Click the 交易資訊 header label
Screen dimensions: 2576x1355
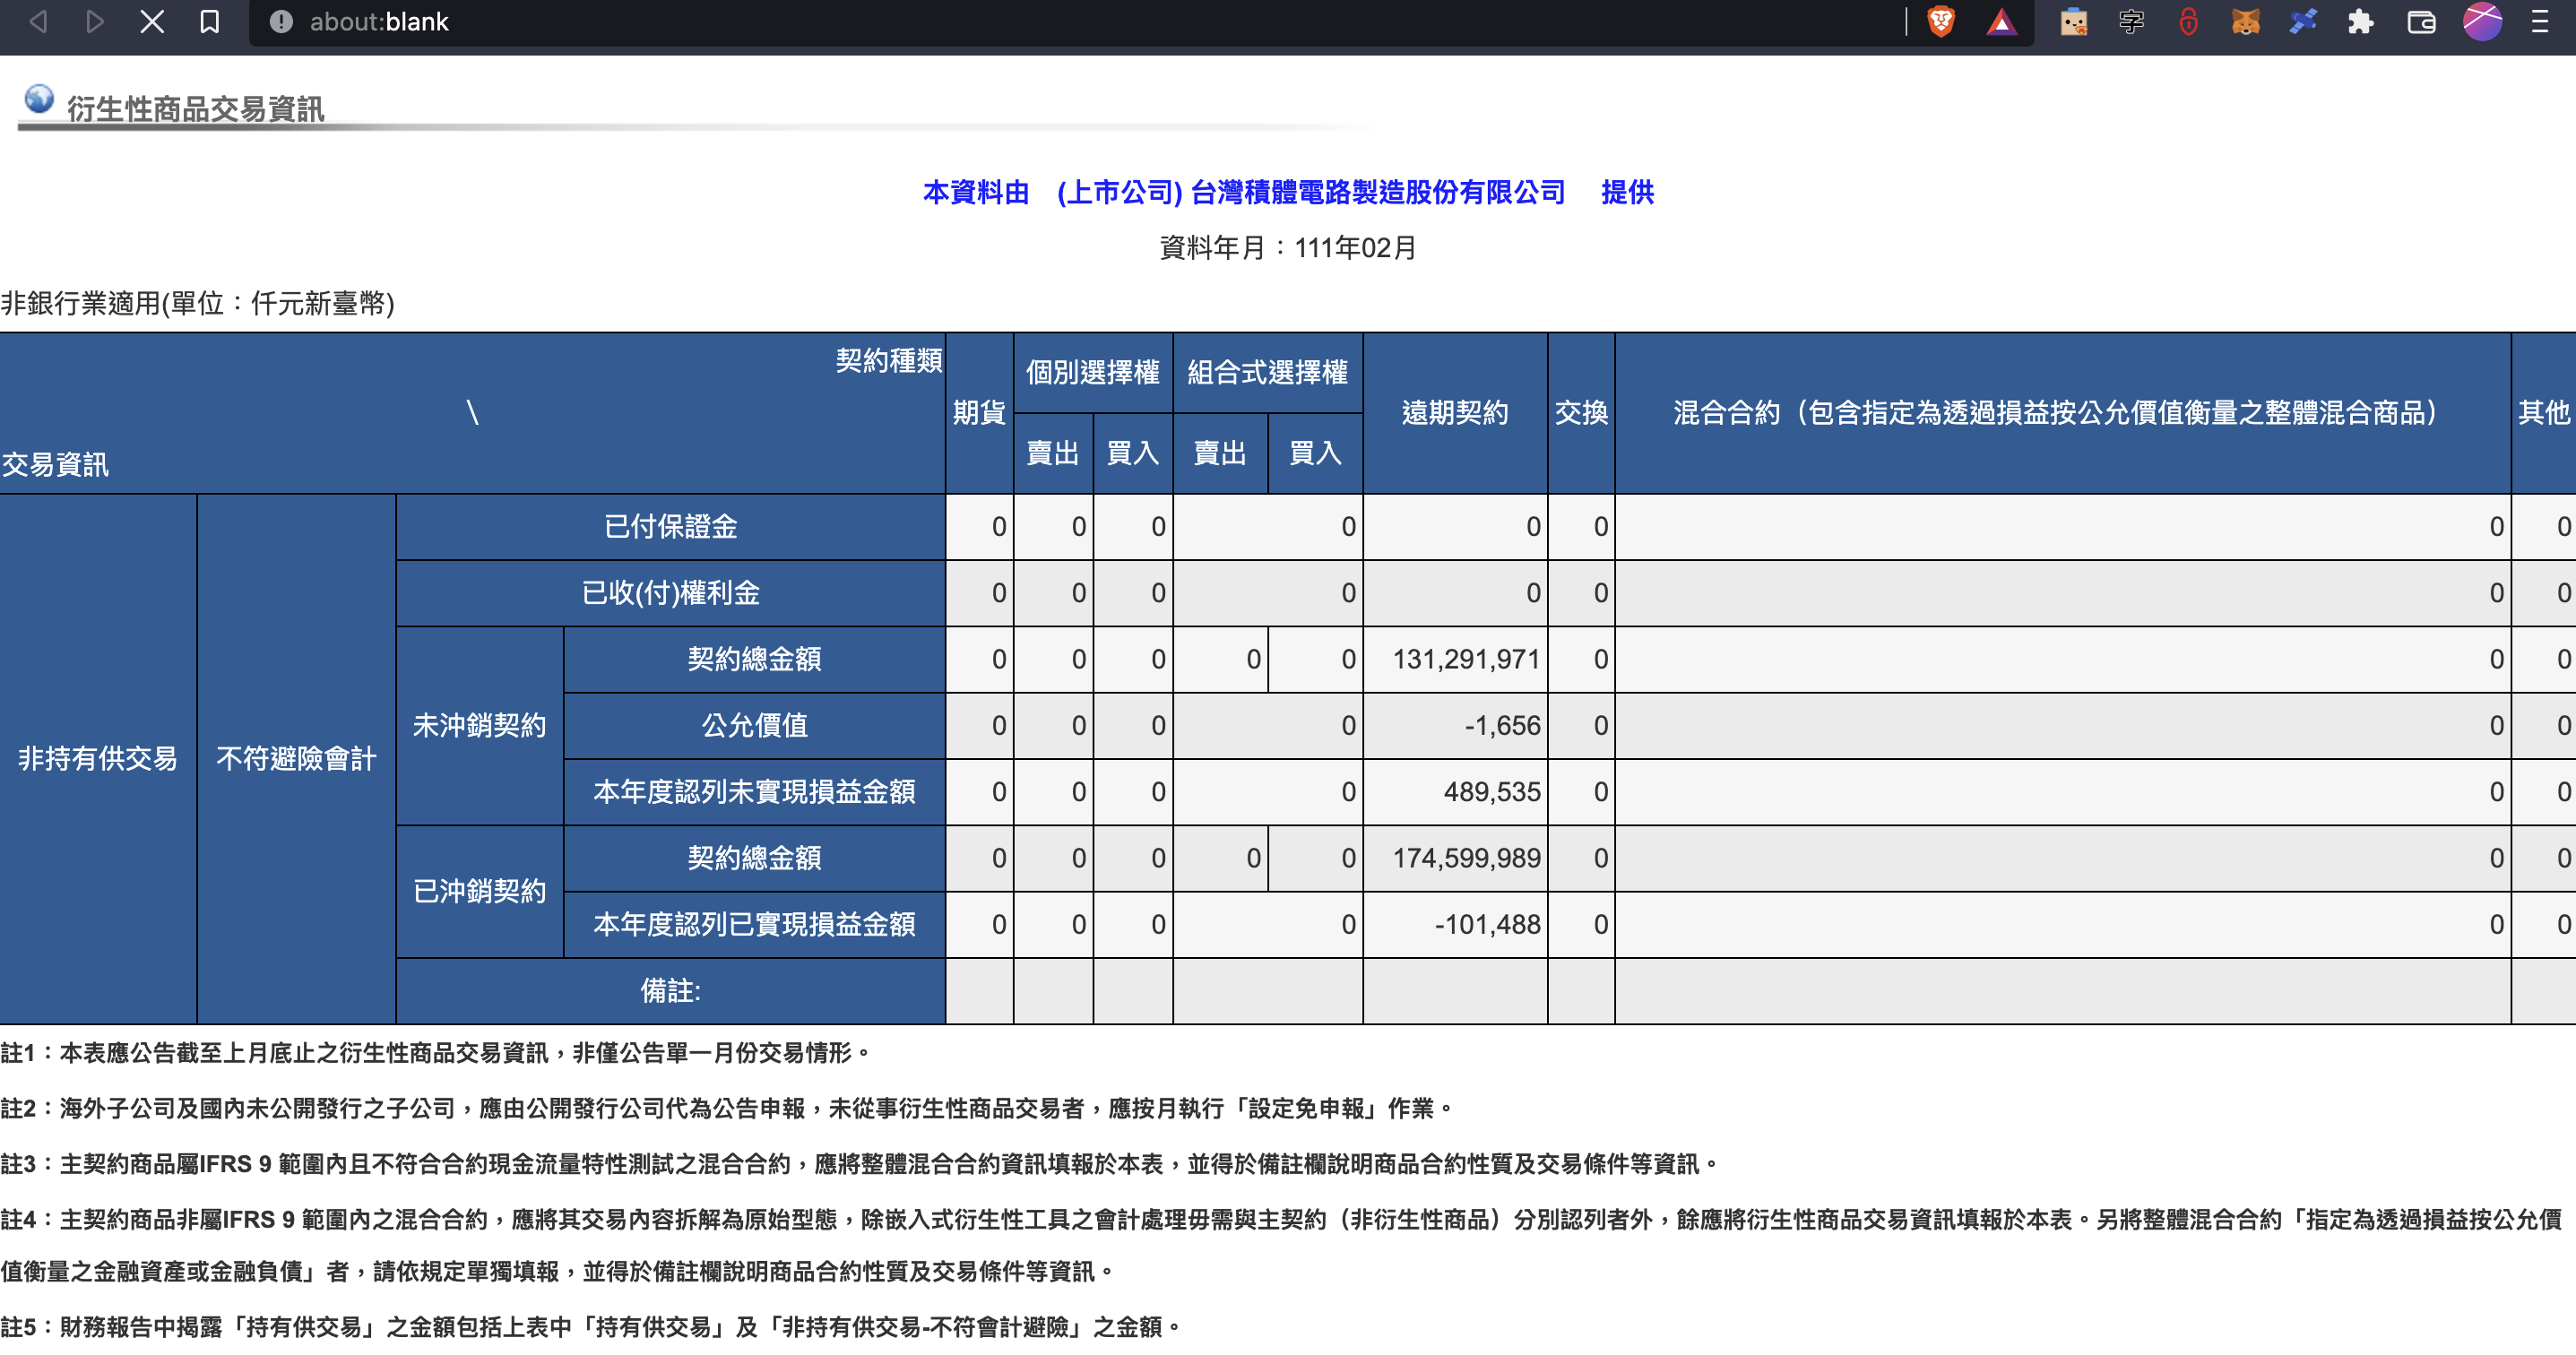pos(55,464)
